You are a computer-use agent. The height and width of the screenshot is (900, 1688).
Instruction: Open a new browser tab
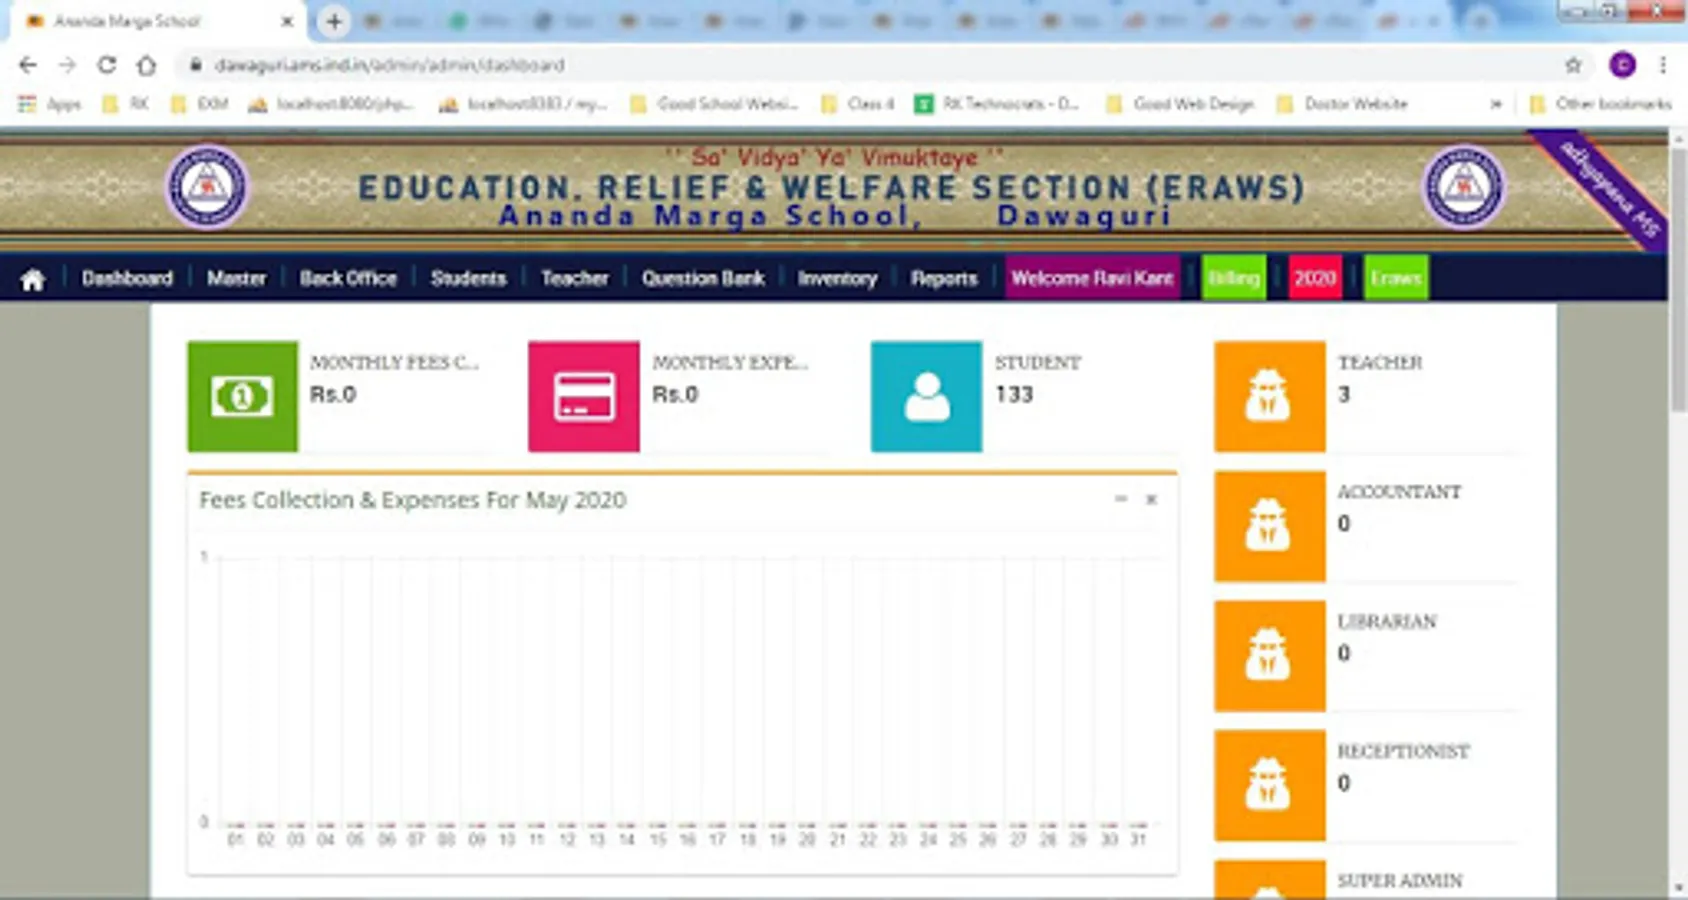click(x=334, y=21)
